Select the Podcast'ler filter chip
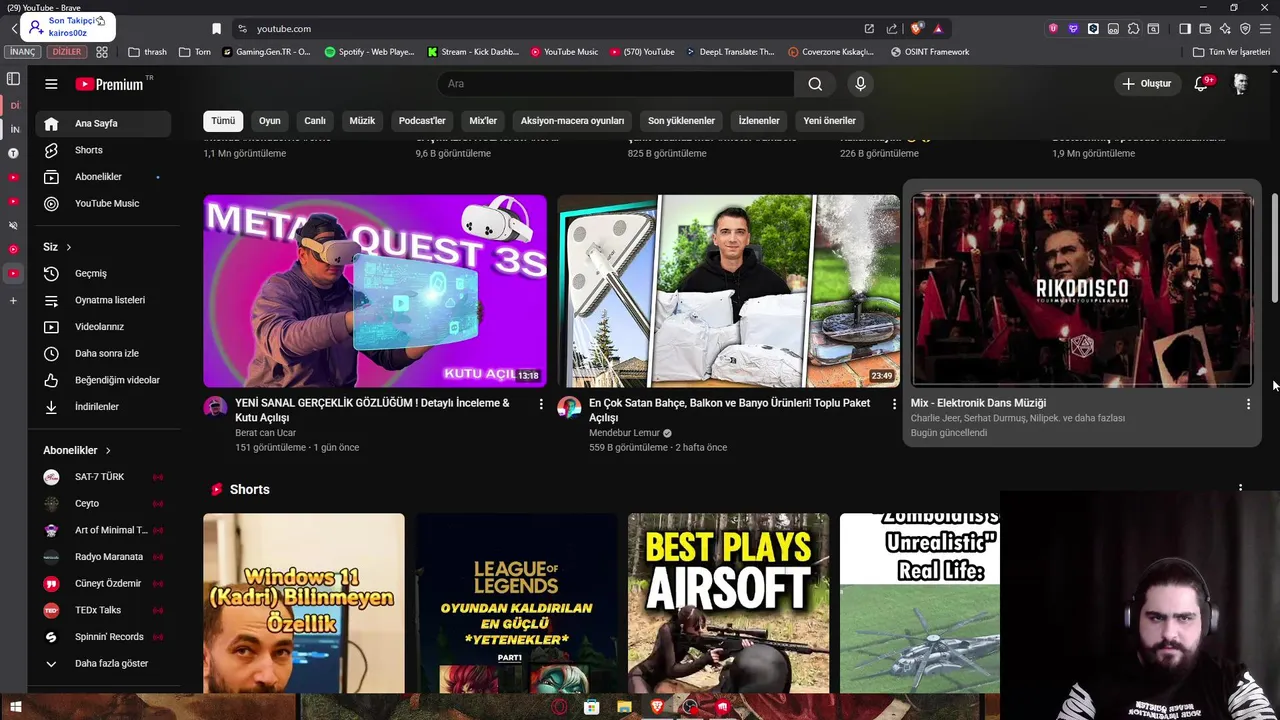The width and height of the screenshot is (1280, 720). 422,121
